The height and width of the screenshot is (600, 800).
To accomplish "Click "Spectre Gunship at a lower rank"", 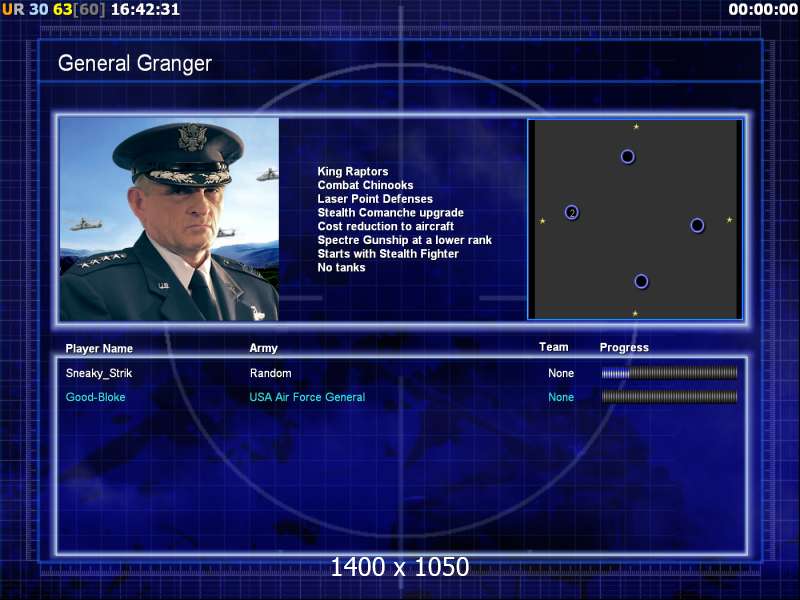I will (405, 240).
